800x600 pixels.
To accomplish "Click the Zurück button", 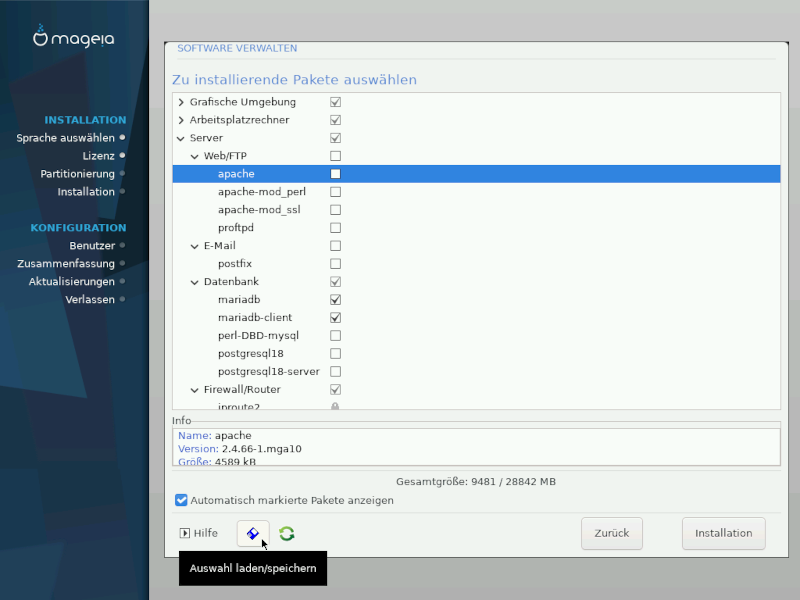I will pyautogui.click(x=611, y=533).
